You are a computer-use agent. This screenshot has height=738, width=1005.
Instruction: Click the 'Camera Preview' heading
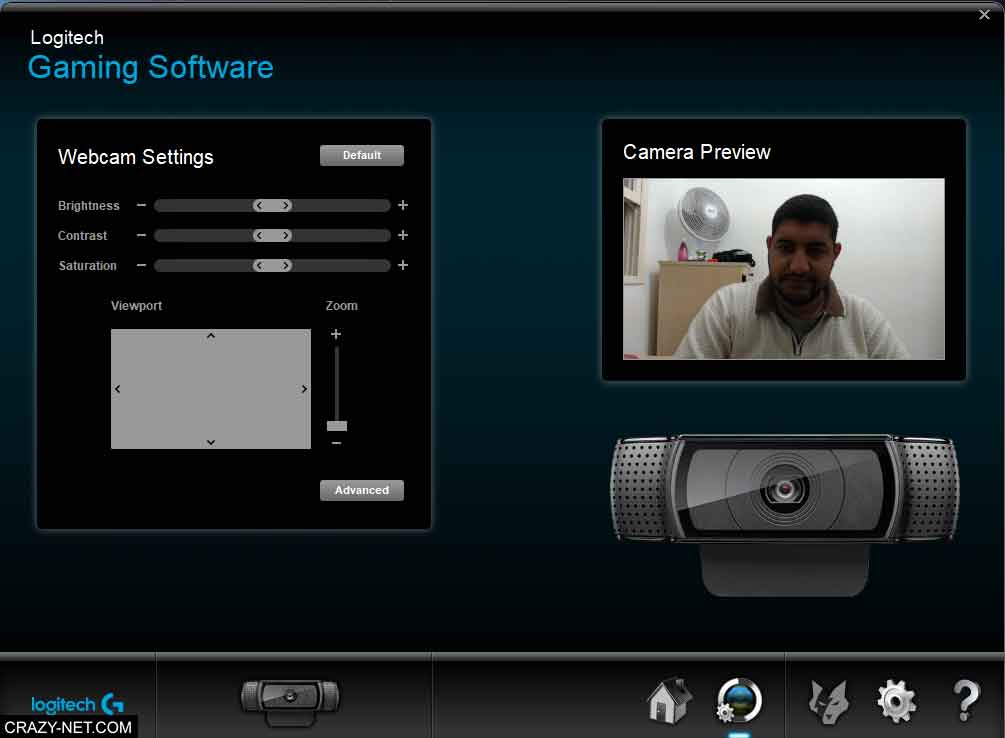pos(697,152)
